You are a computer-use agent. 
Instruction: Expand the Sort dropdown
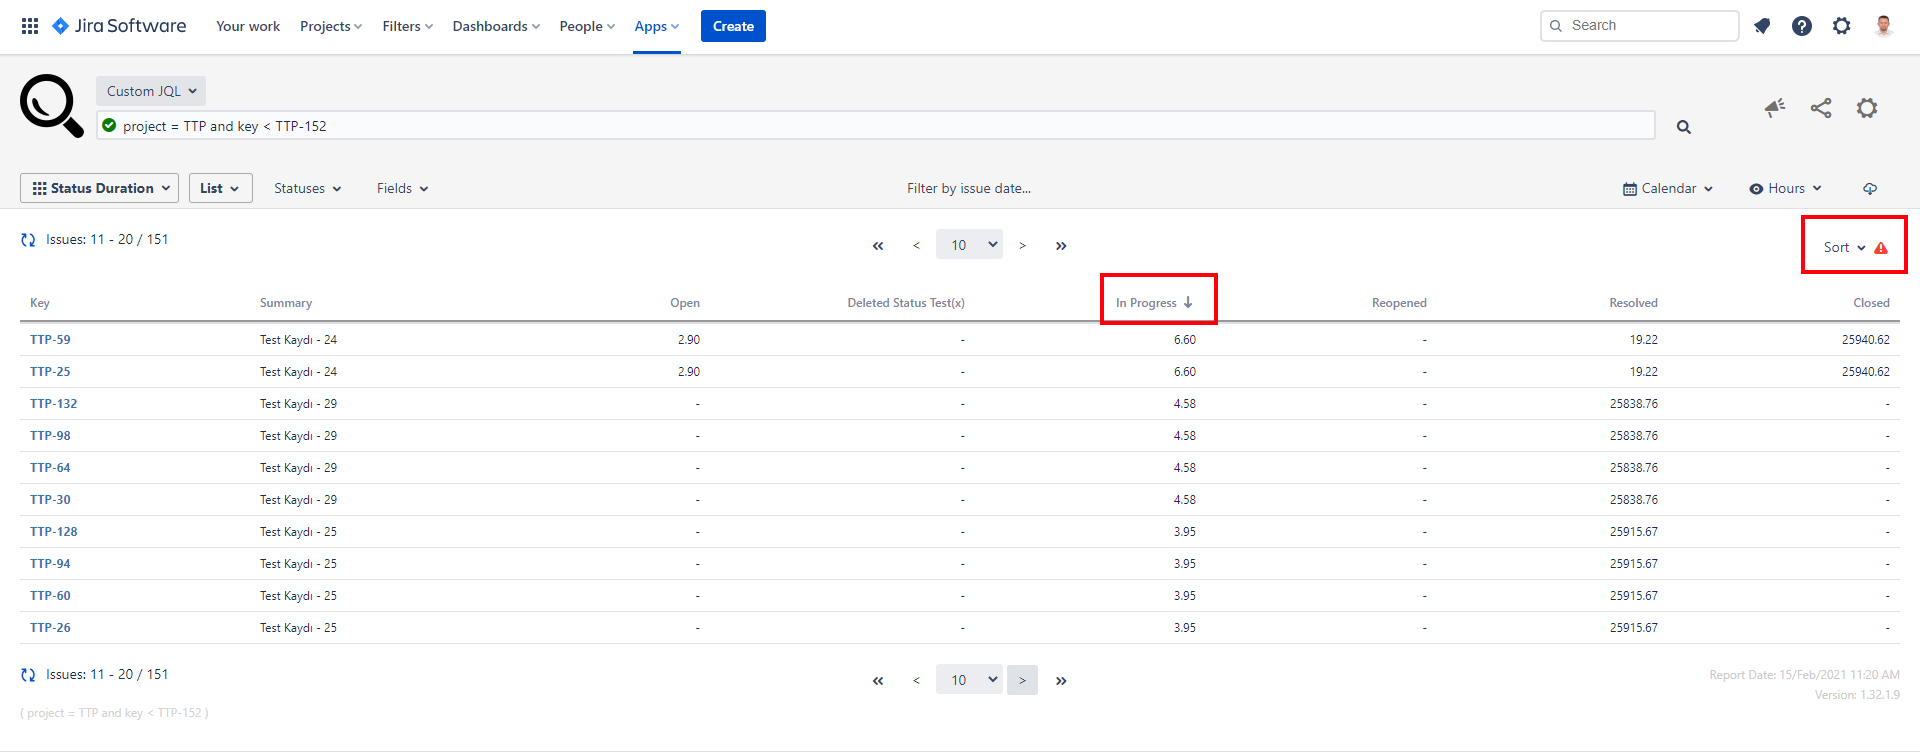pyautogui.click(x=1844, y=247)
